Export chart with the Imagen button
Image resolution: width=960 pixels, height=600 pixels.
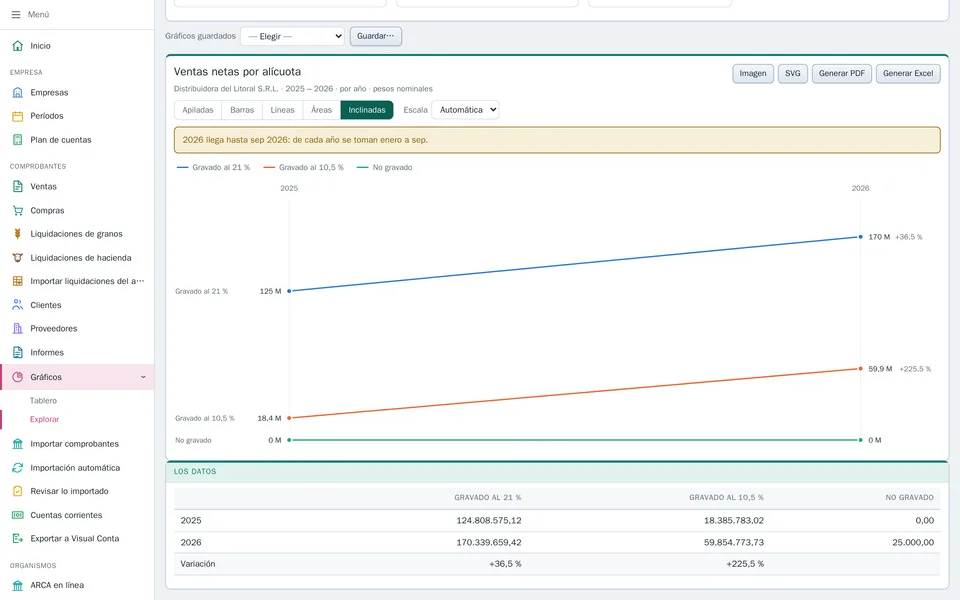click(x=753, y=73)
